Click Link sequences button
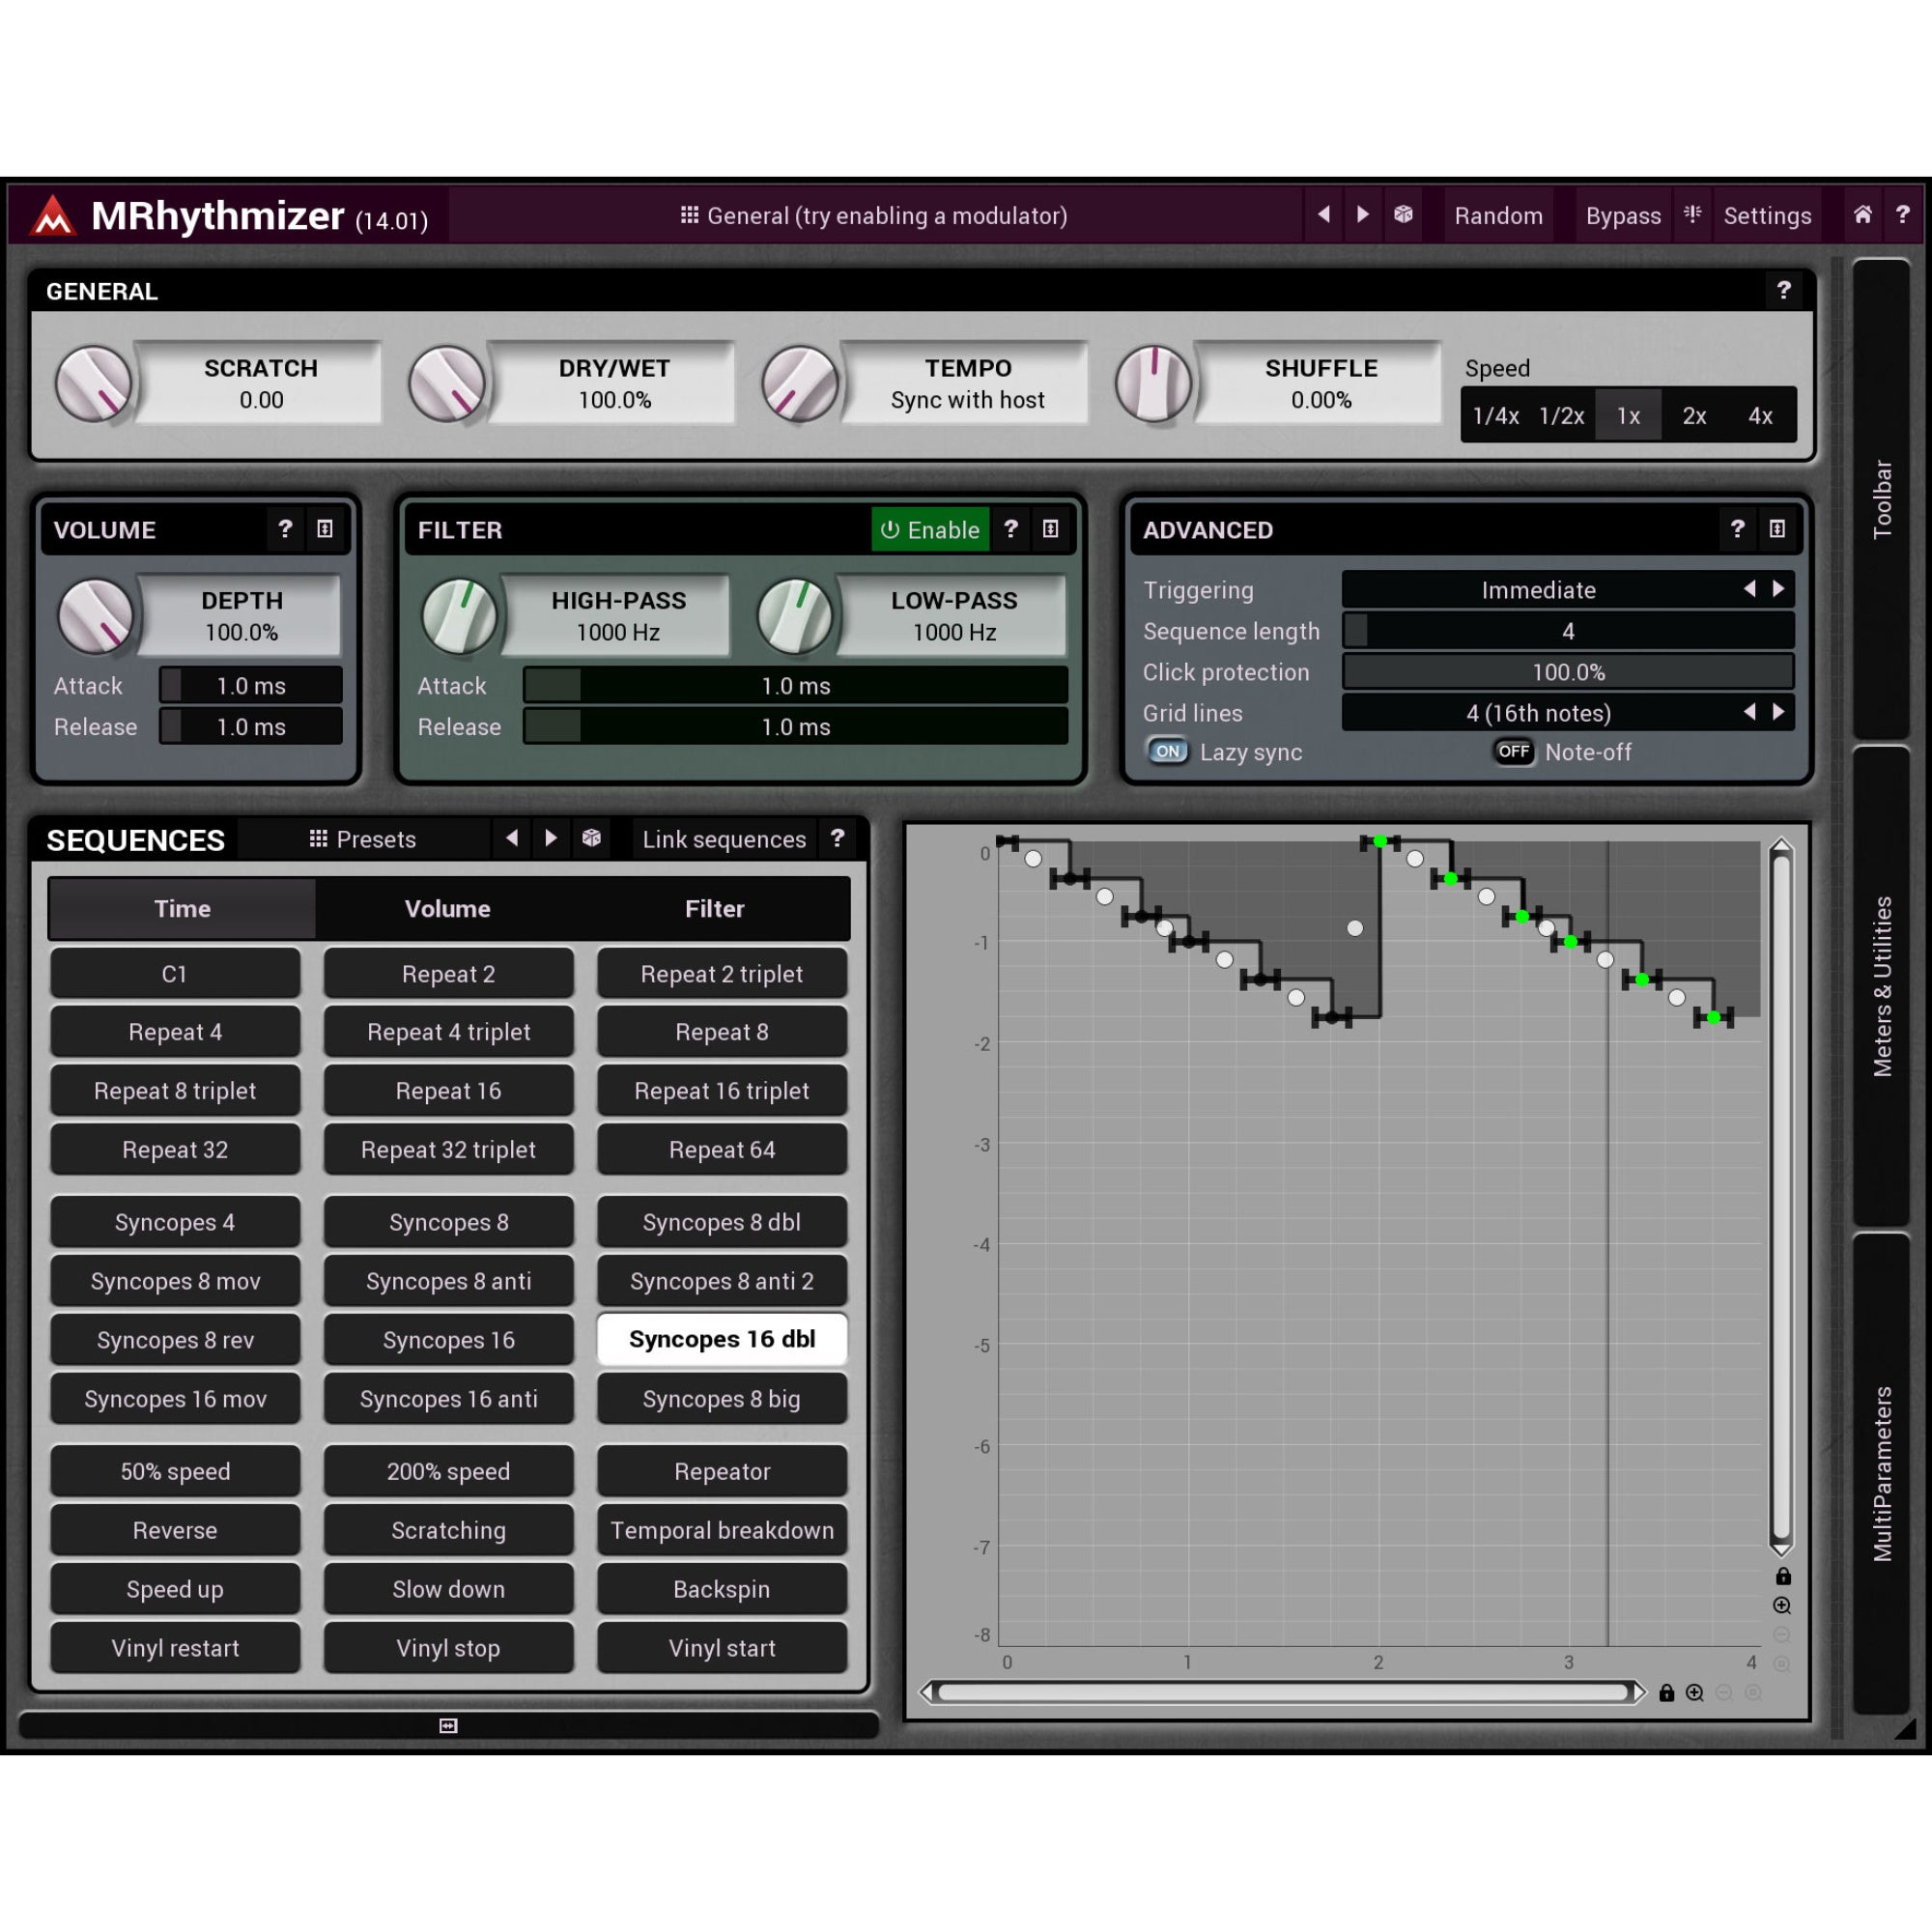This screenshot has width=1932, height=1932. click(724, 839)
